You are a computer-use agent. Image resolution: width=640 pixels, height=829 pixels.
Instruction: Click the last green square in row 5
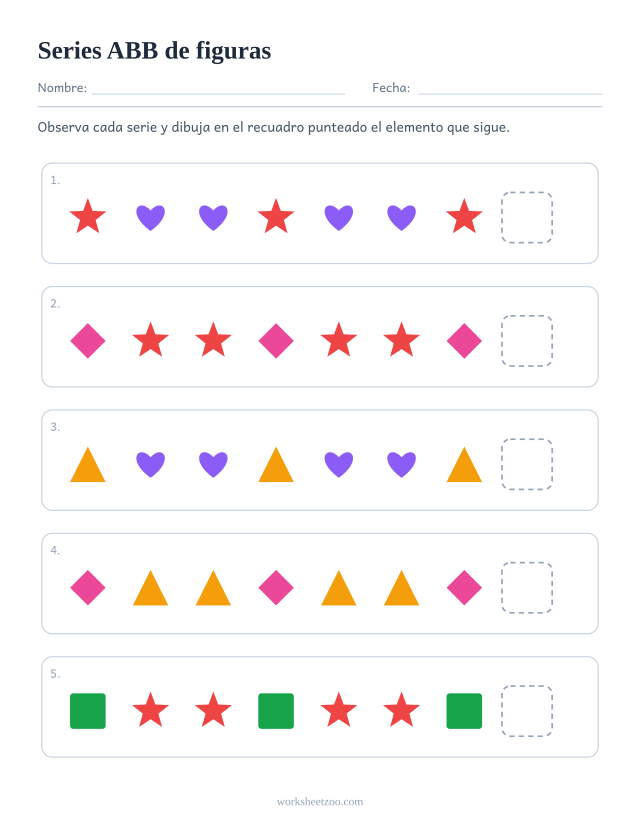464,711
